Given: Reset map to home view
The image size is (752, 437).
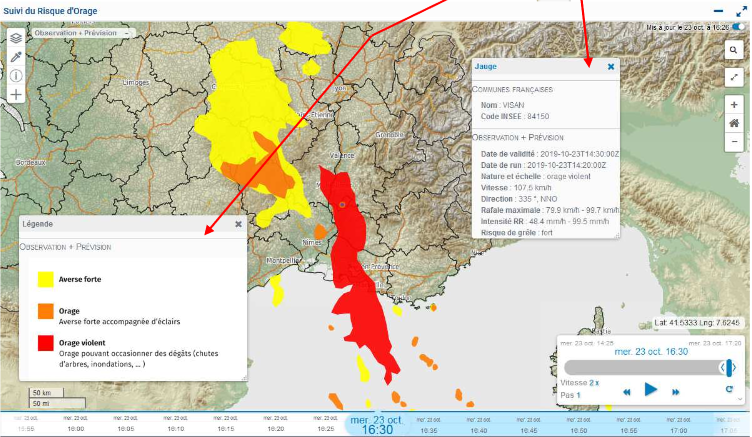Looking at the screenshot, I should point(734,123).
